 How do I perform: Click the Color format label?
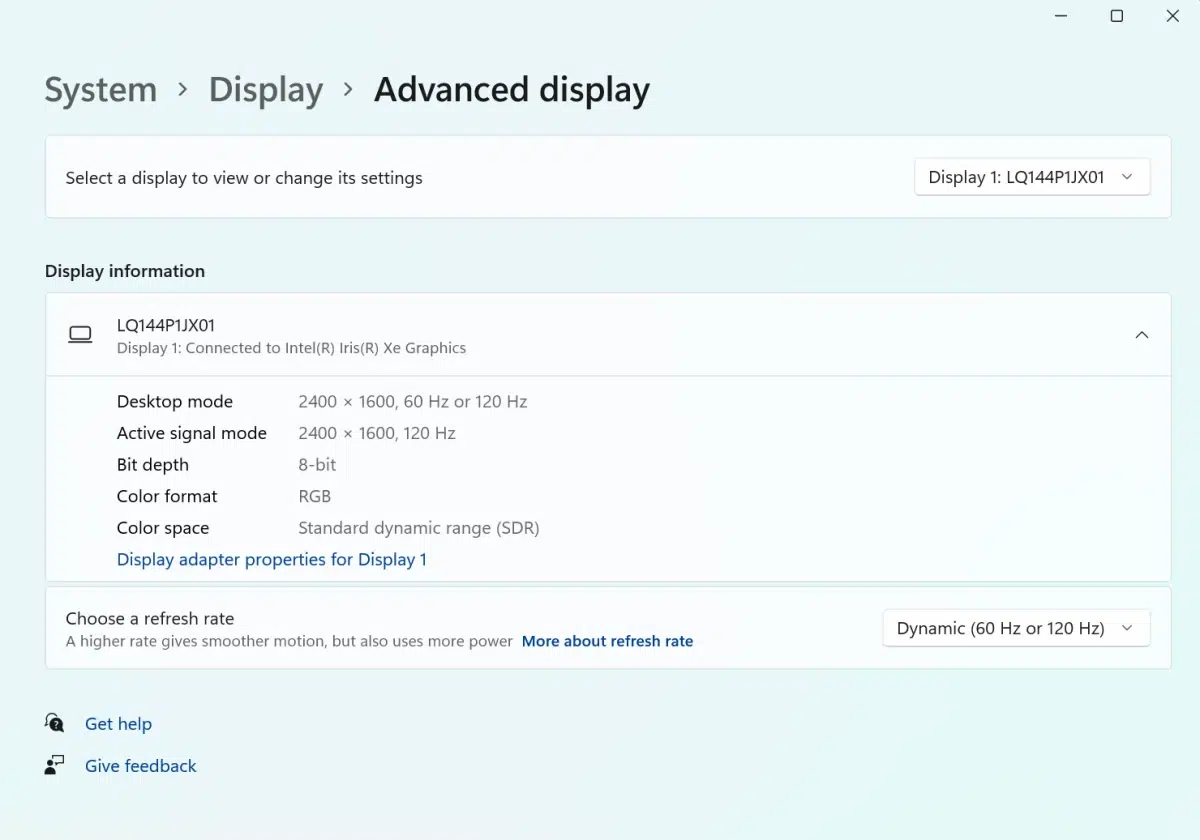(167, 496)
